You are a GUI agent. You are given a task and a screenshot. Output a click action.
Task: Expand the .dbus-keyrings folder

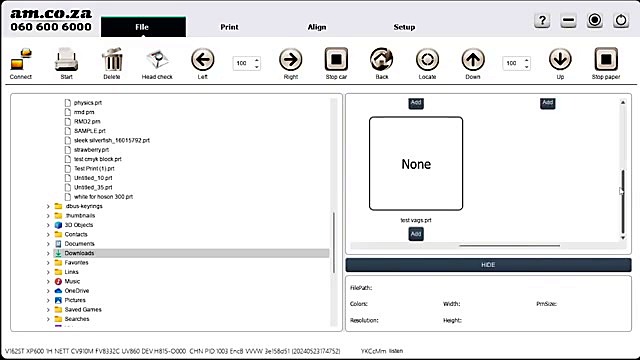pos(48,206)
